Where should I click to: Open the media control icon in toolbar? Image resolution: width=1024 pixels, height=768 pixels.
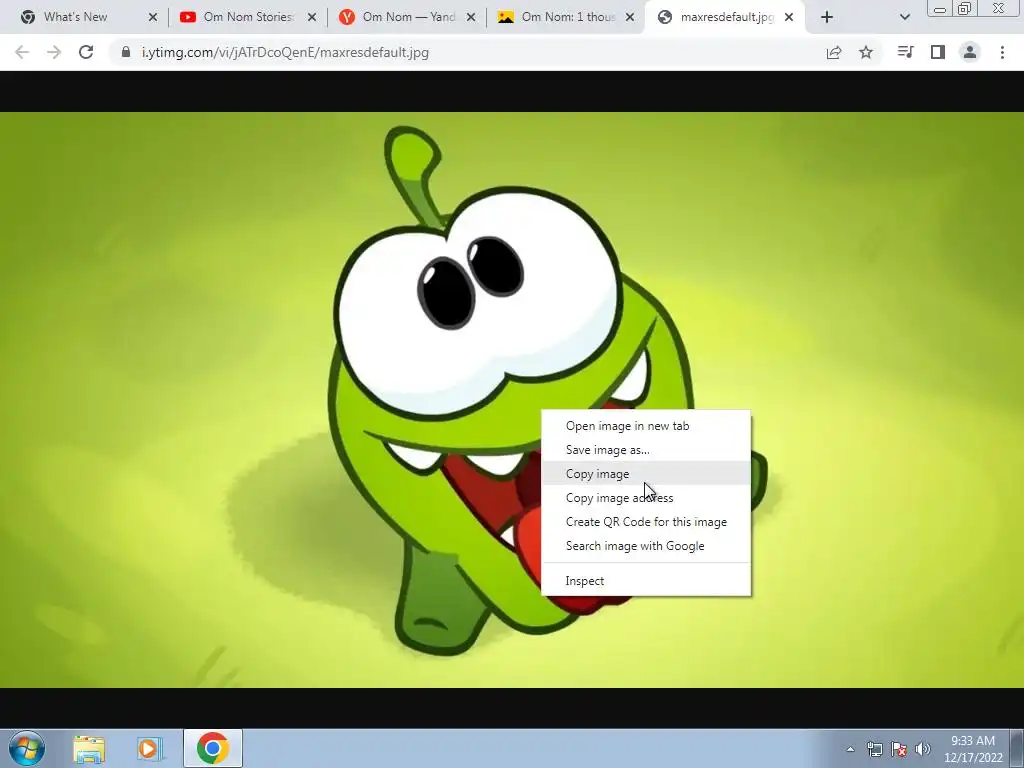coord(905,52)
